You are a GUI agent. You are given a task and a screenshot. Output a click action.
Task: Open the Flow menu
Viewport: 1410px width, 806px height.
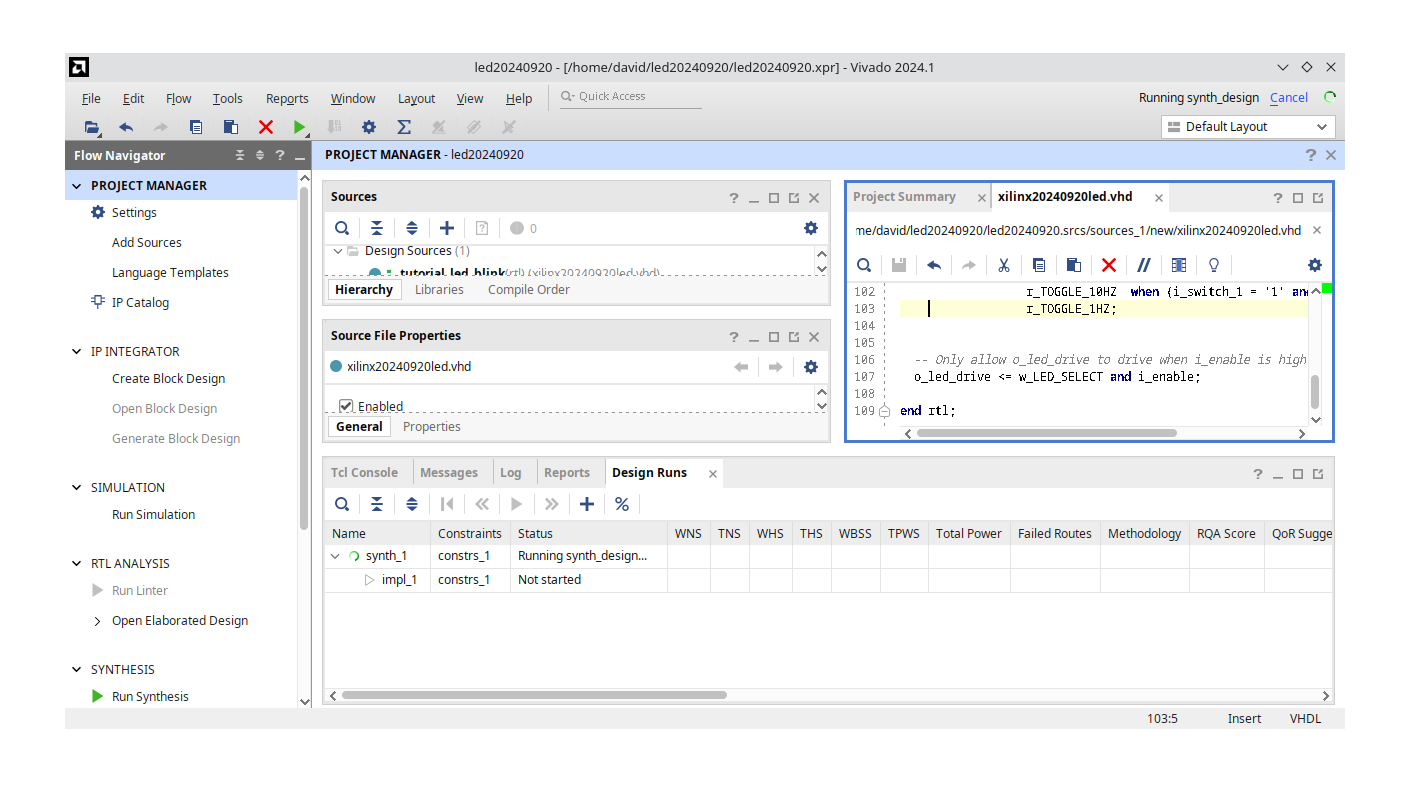[178, 98]
